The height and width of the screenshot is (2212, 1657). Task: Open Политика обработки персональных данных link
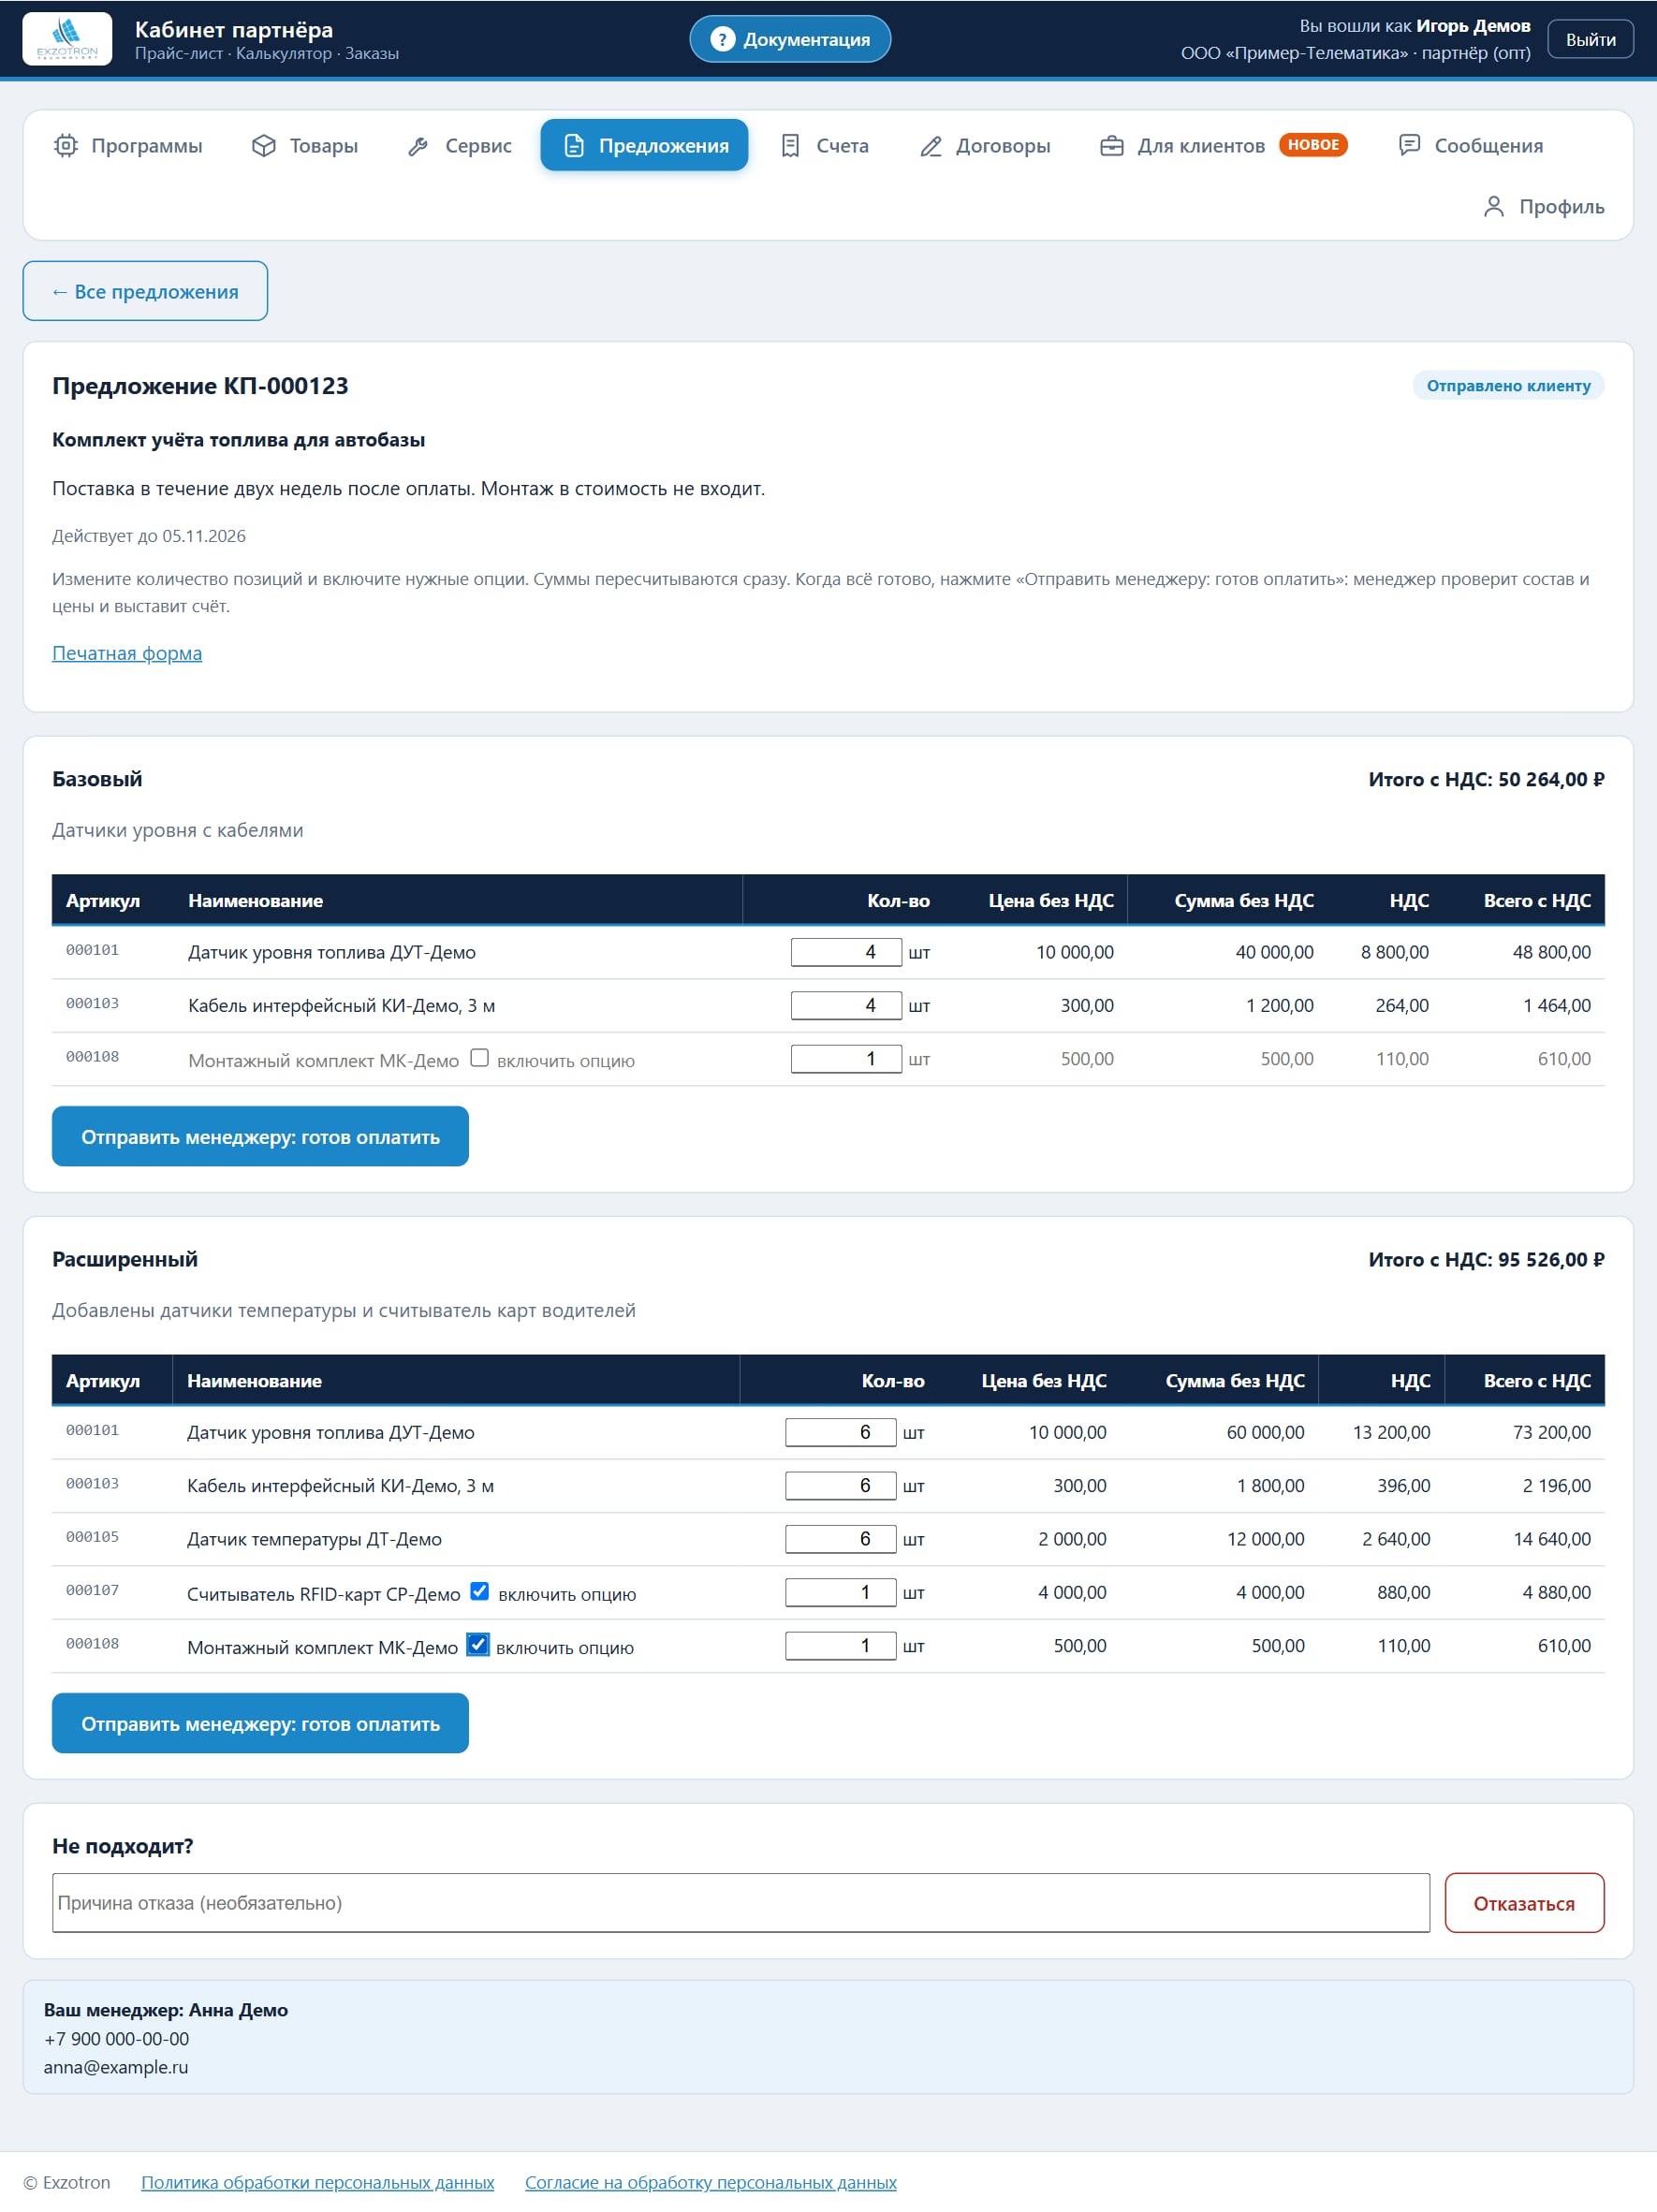[318, 2182]
